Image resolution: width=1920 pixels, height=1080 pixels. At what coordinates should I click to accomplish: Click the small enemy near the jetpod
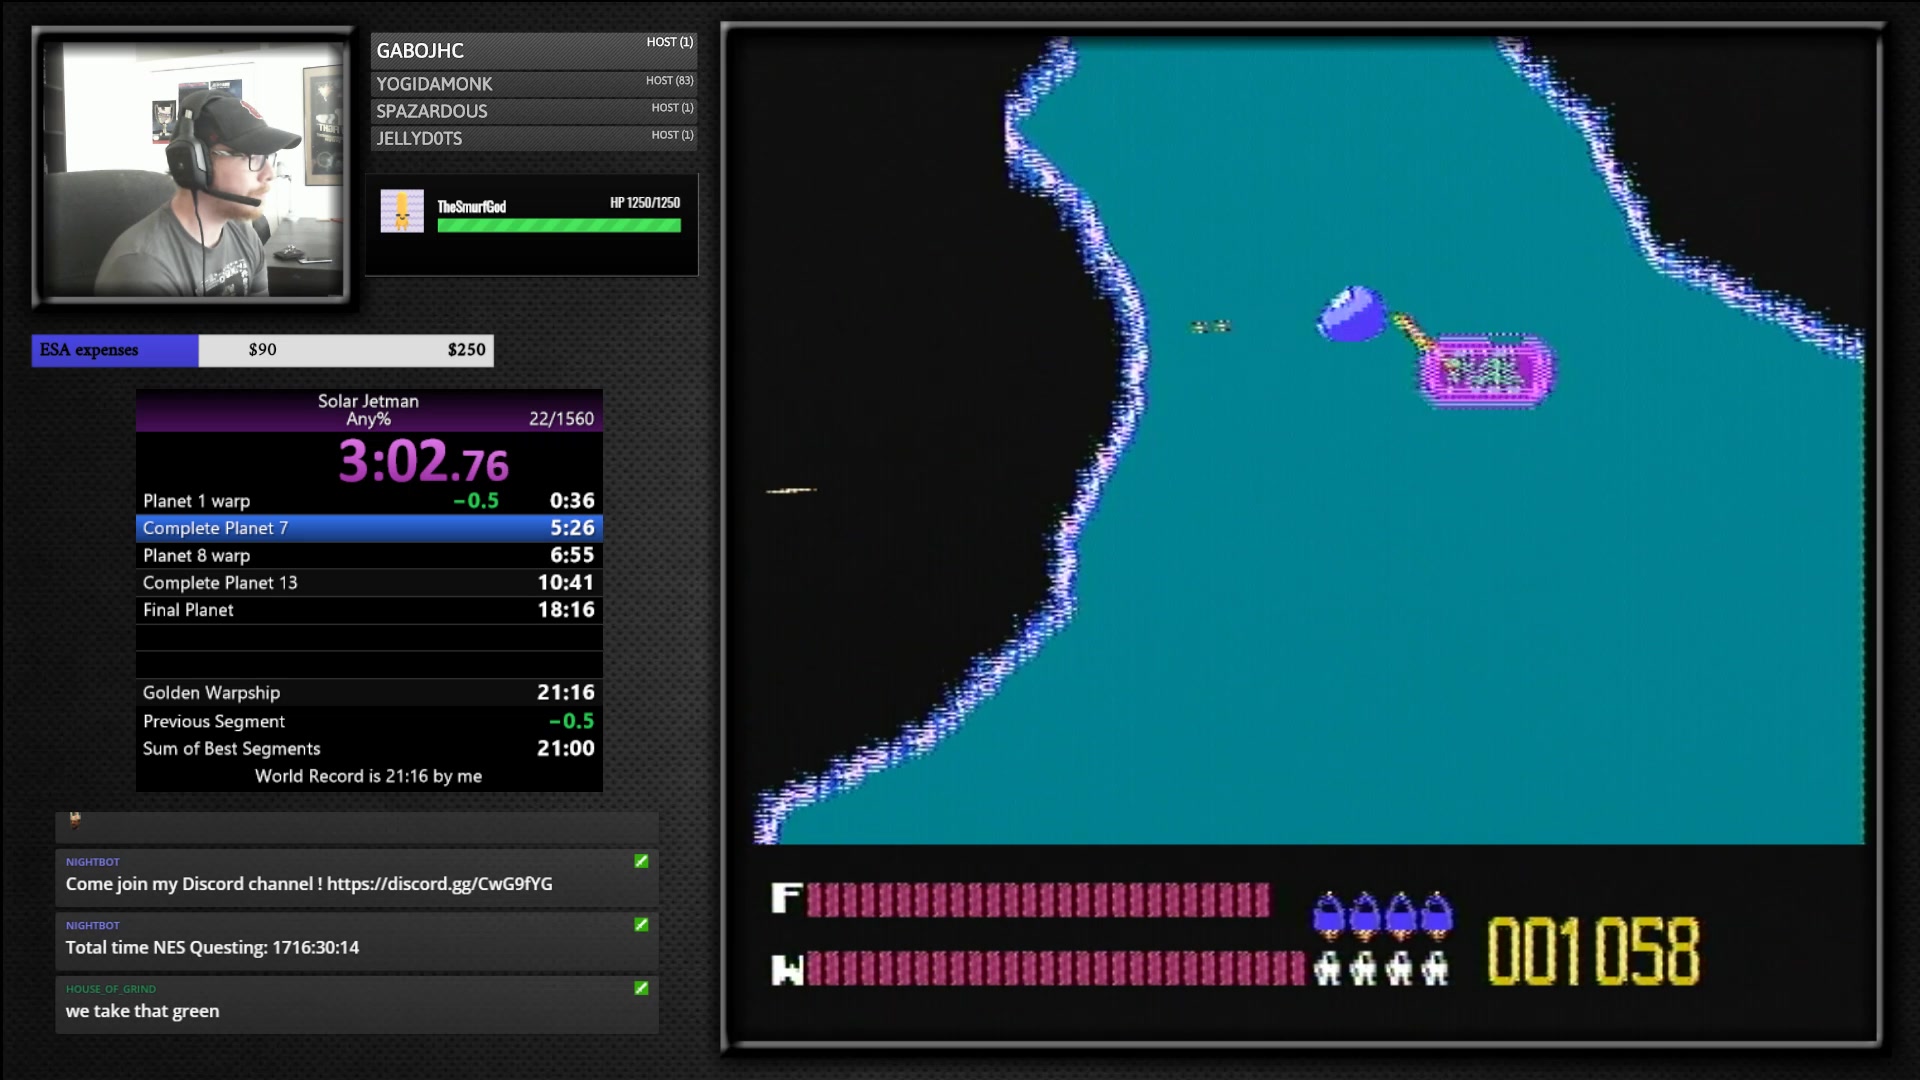[1211, 326]
